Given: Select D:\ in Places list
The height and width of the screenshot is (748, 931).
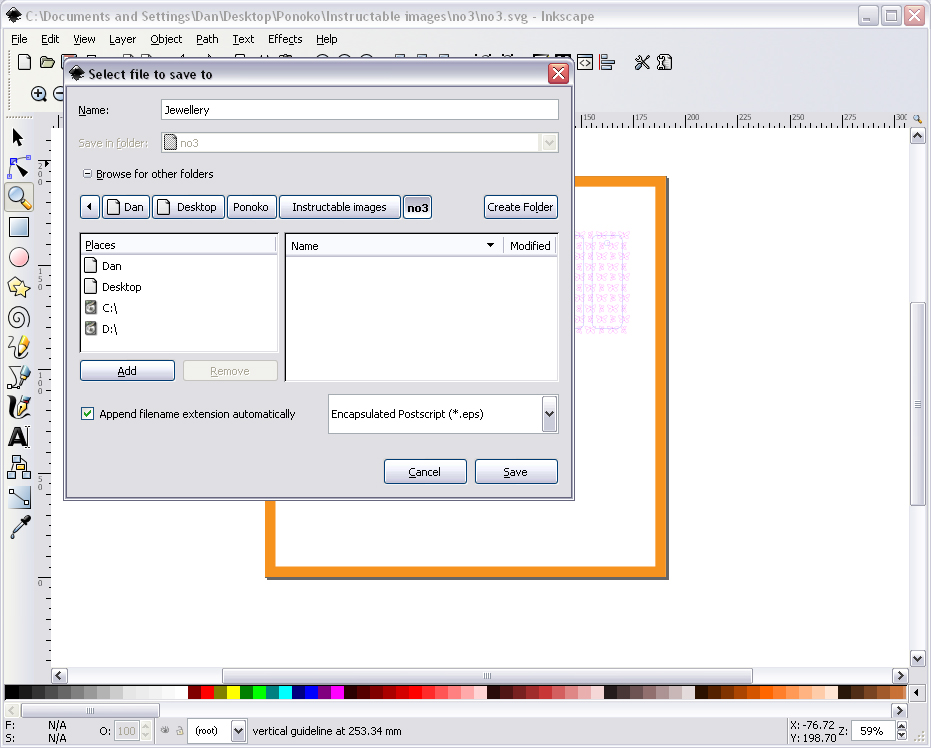Looking at the screenshot, I should [179, 329].
